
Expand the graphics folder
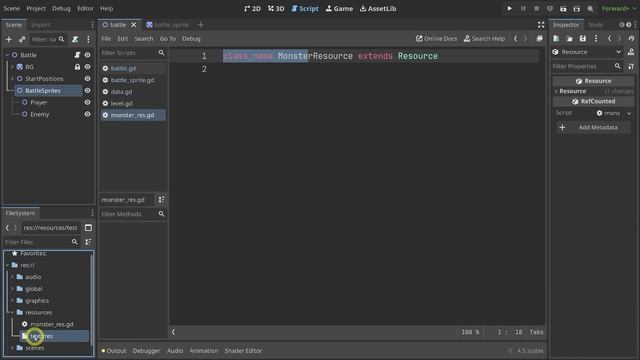click(12, 300)
